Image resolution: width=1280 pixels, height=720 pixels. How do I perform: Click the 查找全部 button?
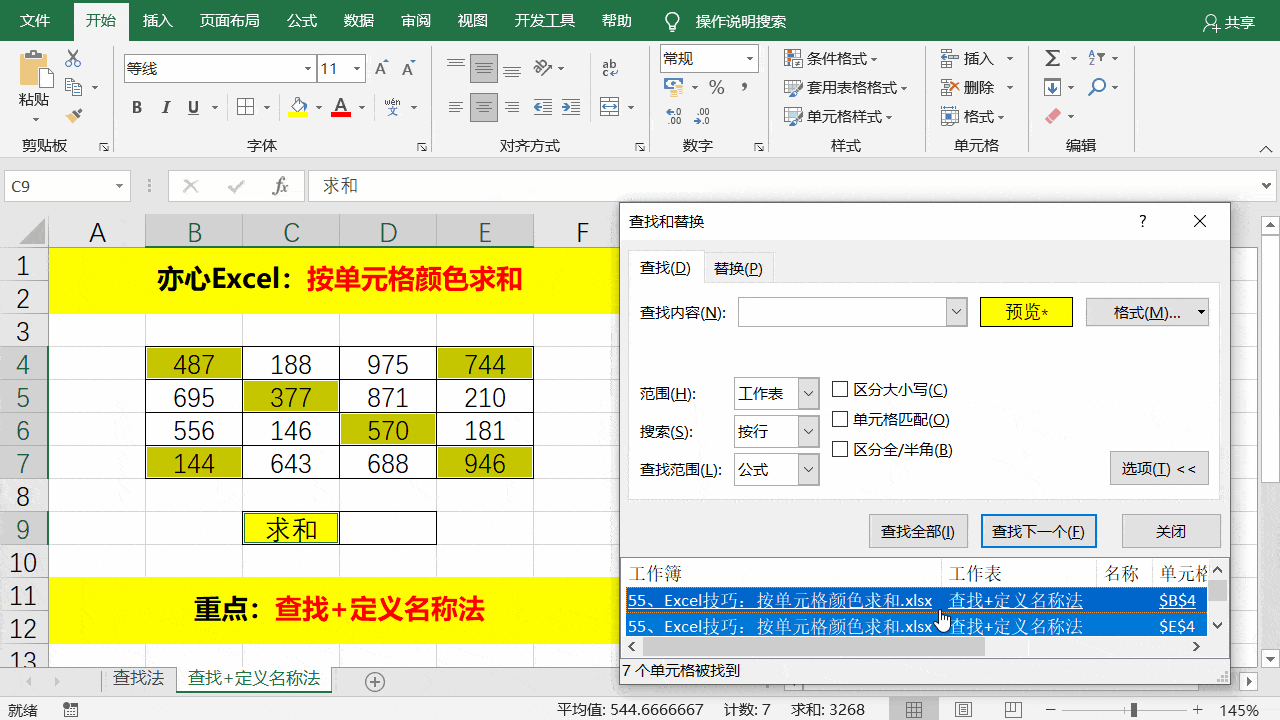click(917, 530)
